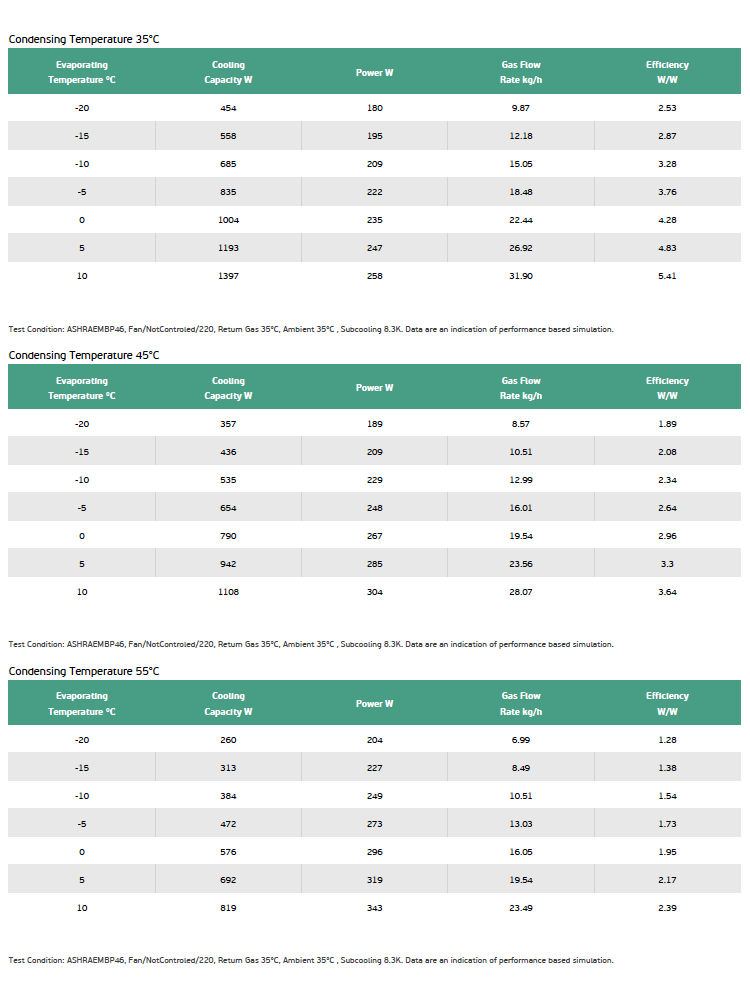Image resolution: width=750 pixels, height=1005 pixels.
Task: Click the 28.07 gas flow cell
Action: (521, 592)
